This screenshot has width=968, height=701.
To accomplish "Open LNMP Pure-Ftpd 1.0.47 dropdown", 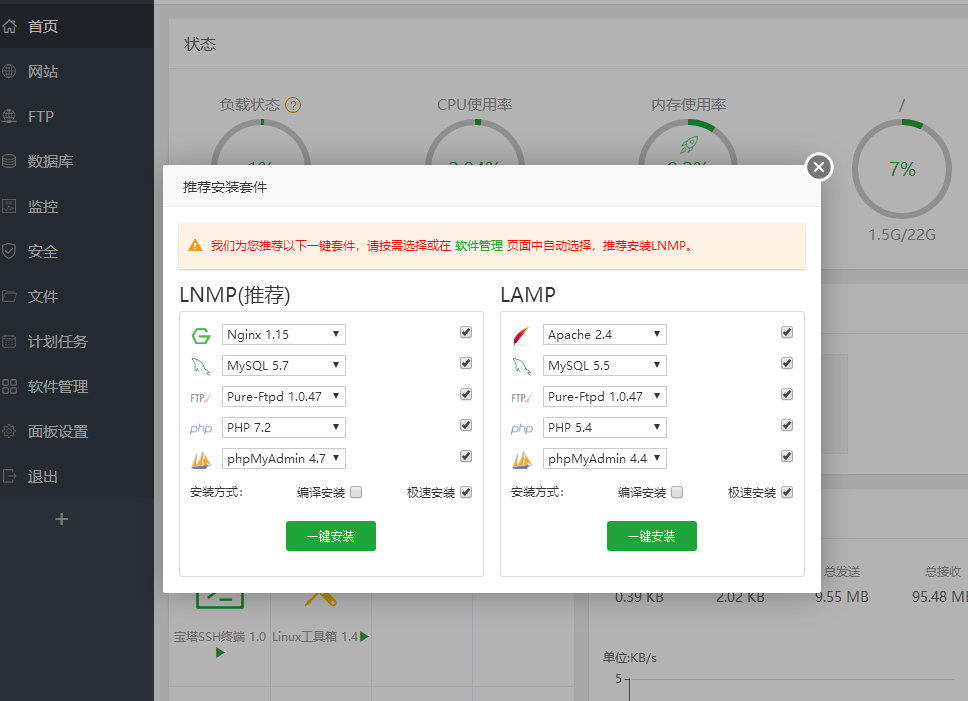I will 283,396.
